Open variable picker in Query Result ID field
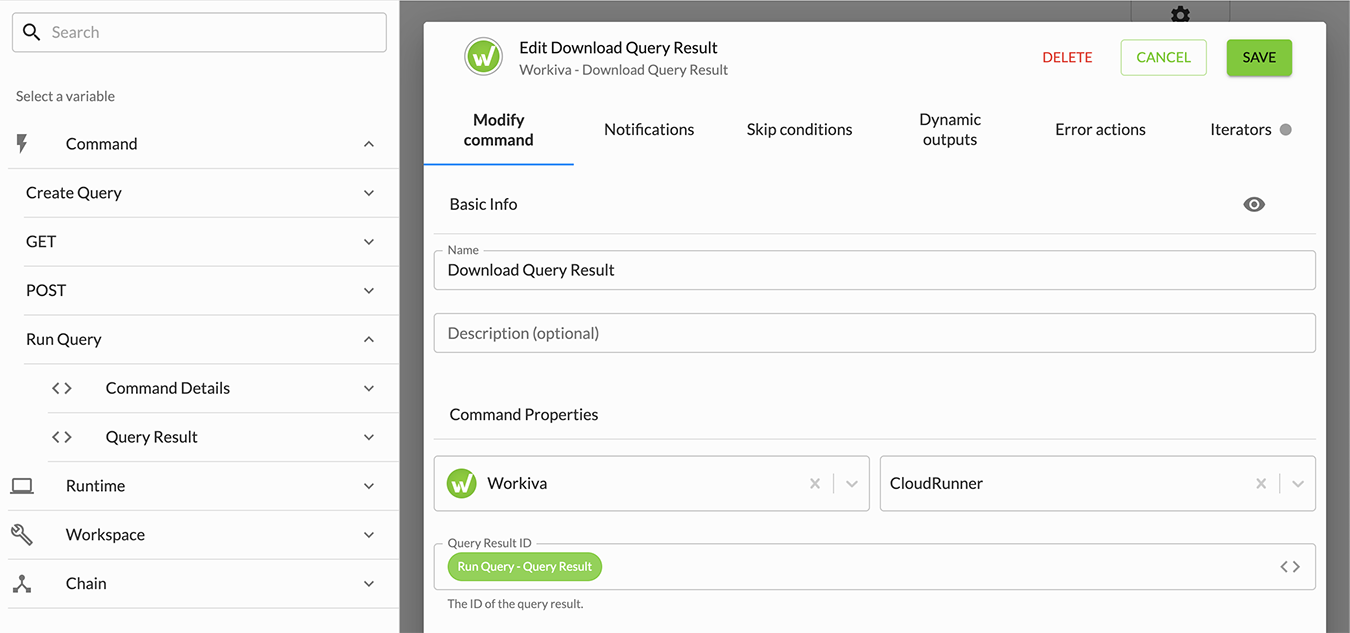The height and width of the screenshot is (633, 1350). (x=1290, y=567)
